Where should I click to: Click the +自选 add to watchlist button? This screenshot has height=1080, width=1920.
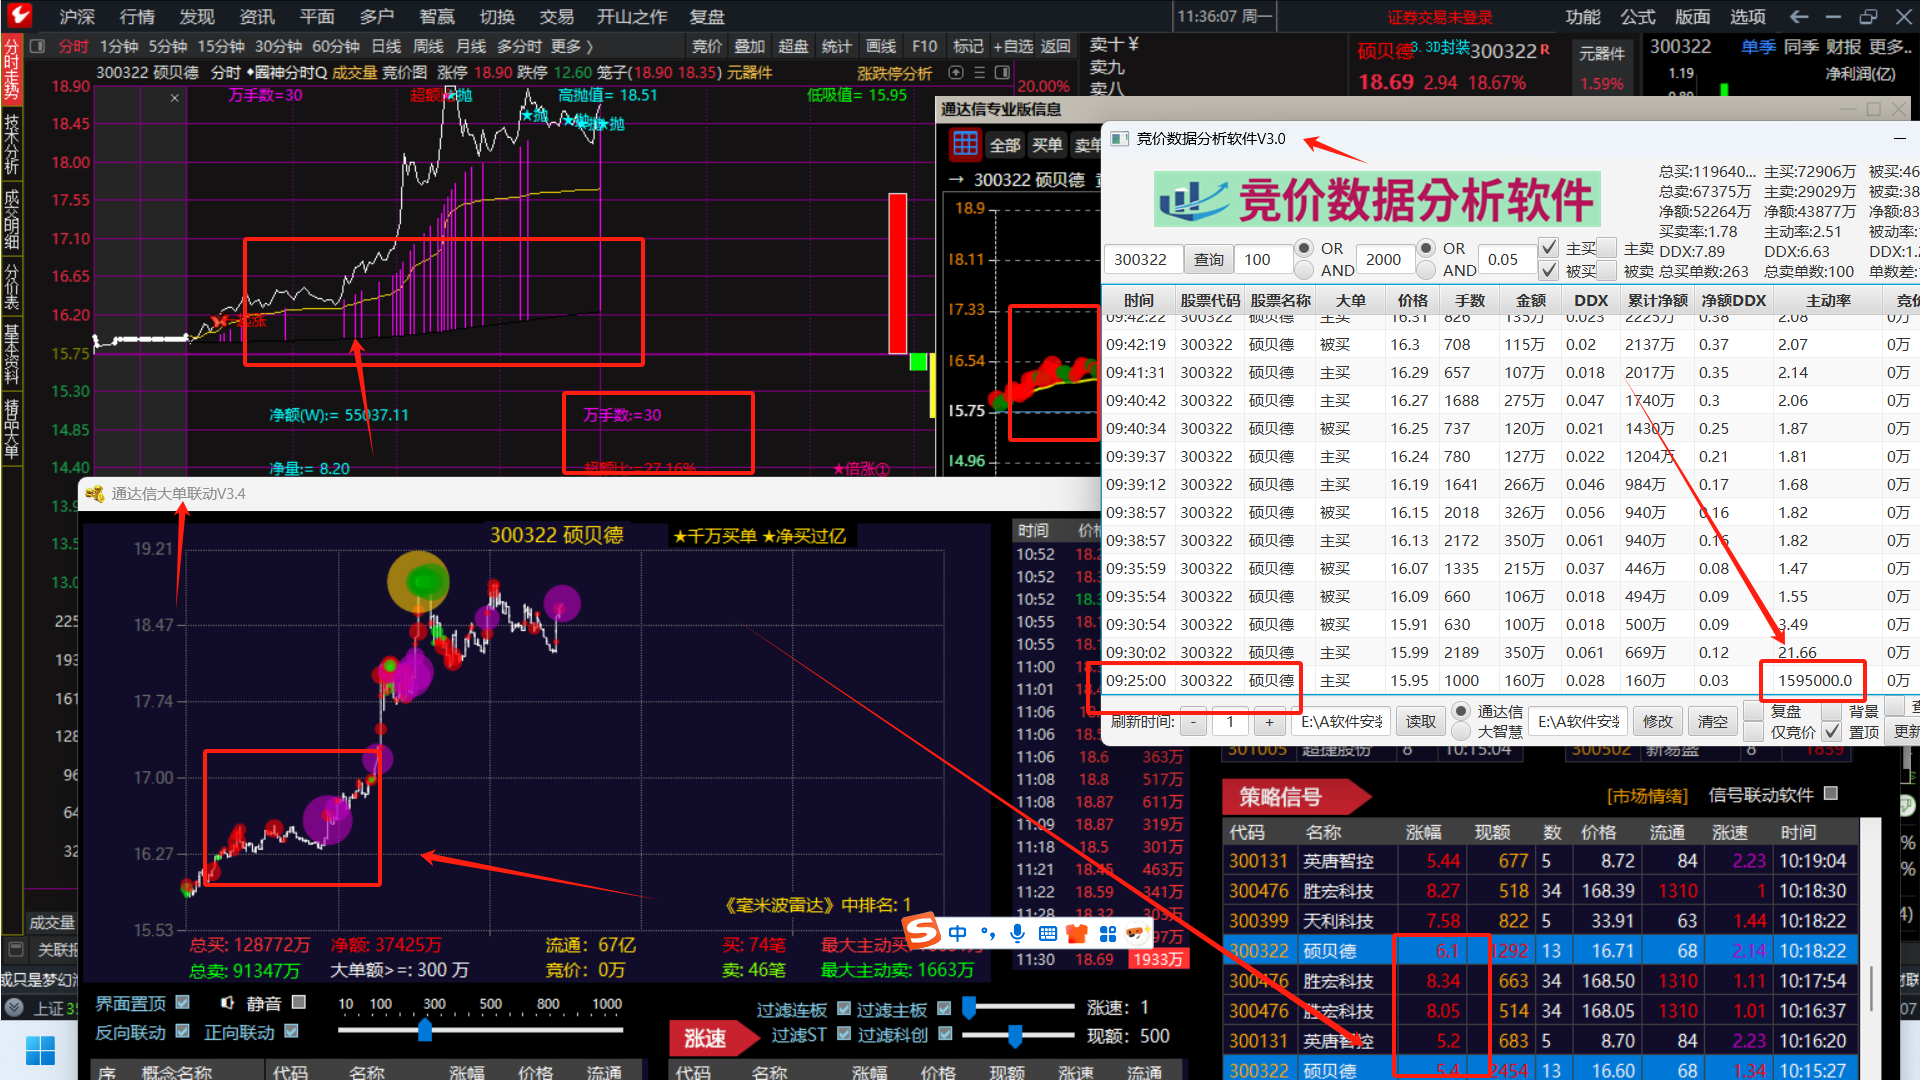(x=1013, y=46)
